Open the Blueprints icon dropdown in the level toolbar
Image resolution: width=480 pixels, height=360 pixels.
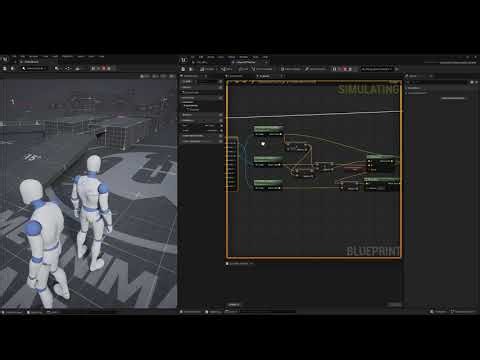(x=68, y=68)
